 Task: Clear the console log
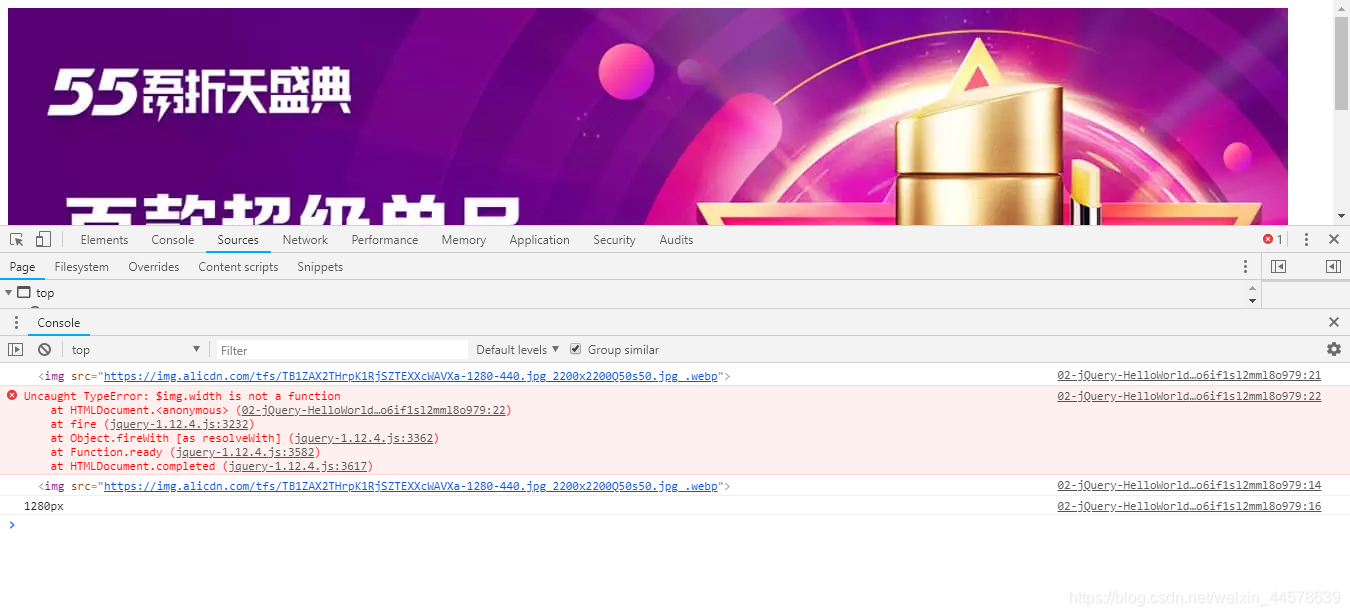(44, 350)
